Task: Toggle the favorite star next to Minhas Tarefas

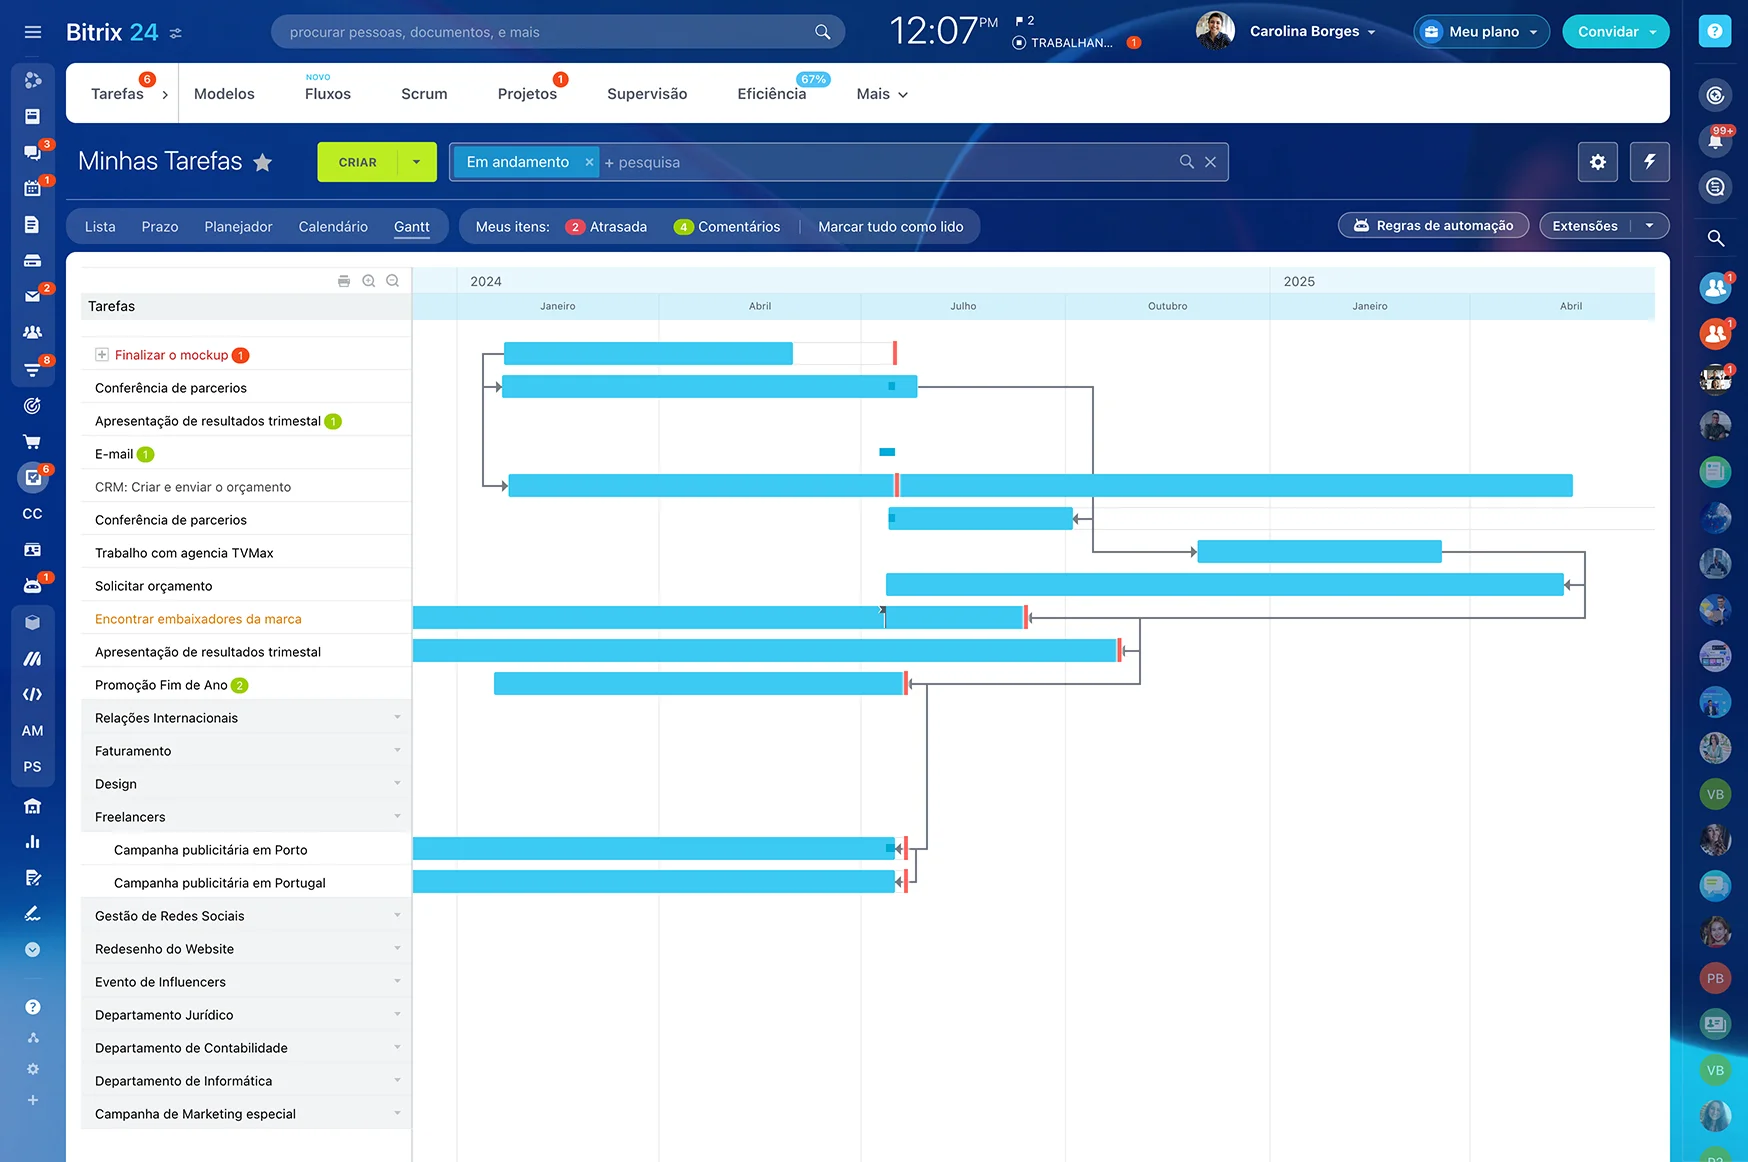Action: (x=263, y=161)
